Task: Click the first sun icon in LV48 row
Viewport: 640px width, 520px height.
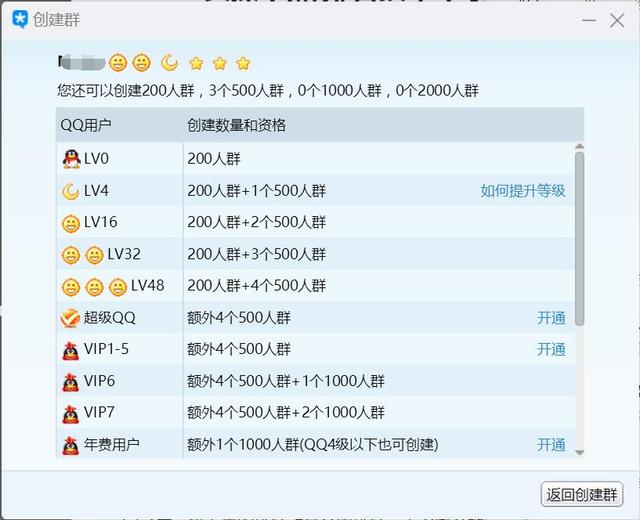Action: [71, 287]
